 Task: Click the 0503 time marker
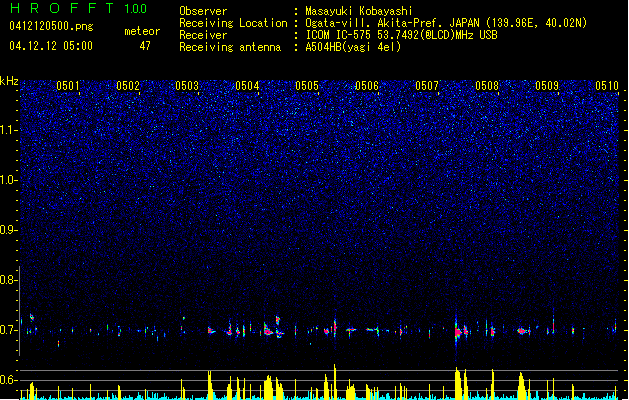(x=187, y=85)
